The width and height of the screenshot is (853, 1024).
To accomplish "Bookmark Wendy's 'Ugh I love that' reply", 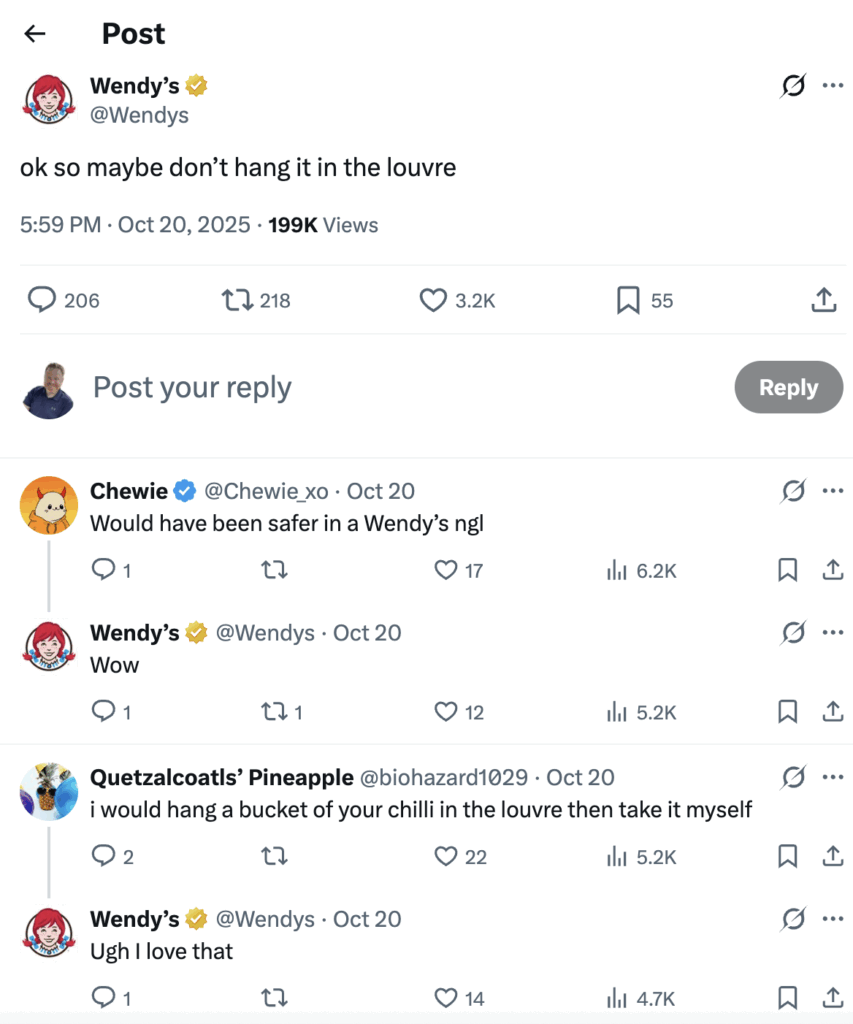I will 788,998.
